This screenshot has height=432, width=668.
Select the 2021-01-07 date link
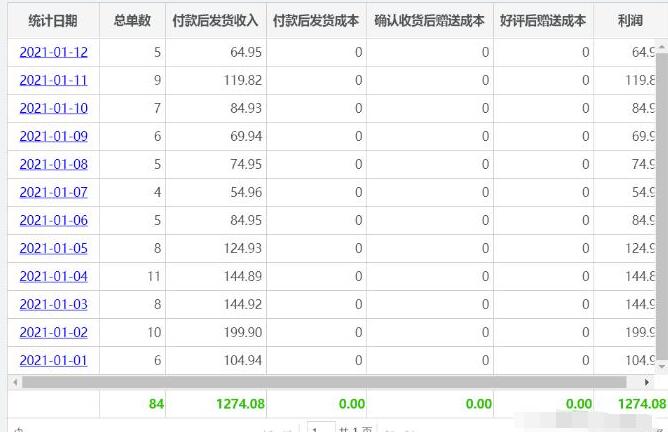click(53, 192)
